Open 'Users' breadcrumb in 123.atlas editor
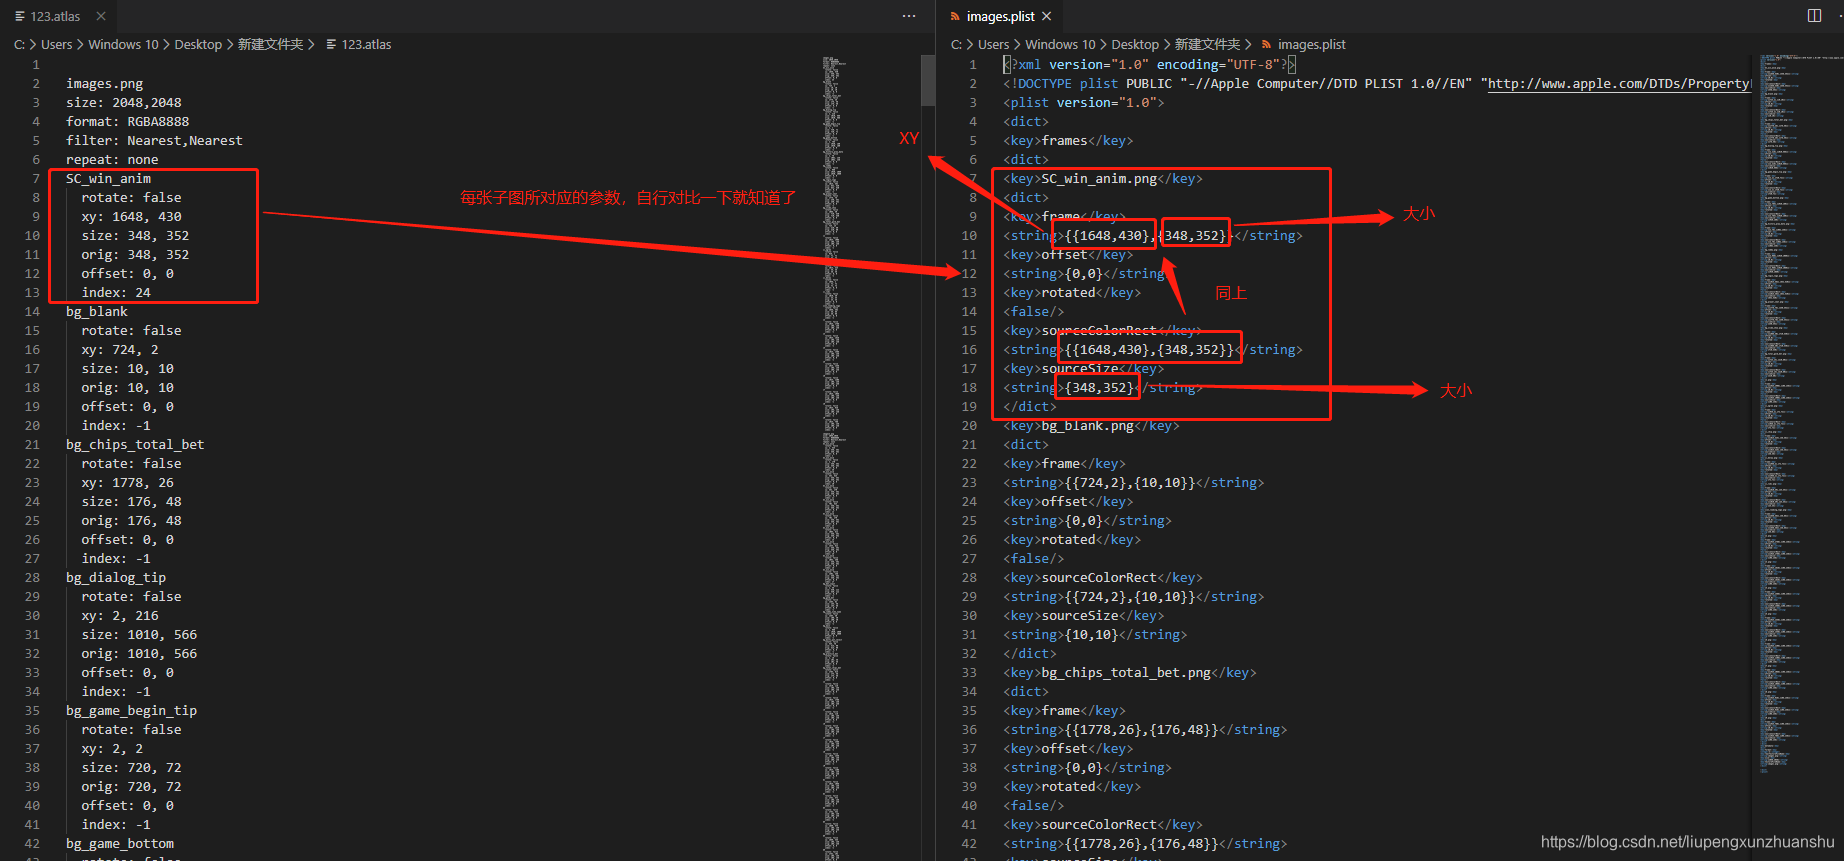The height and width of the screenshot is (861, 1844). [57, 45]
